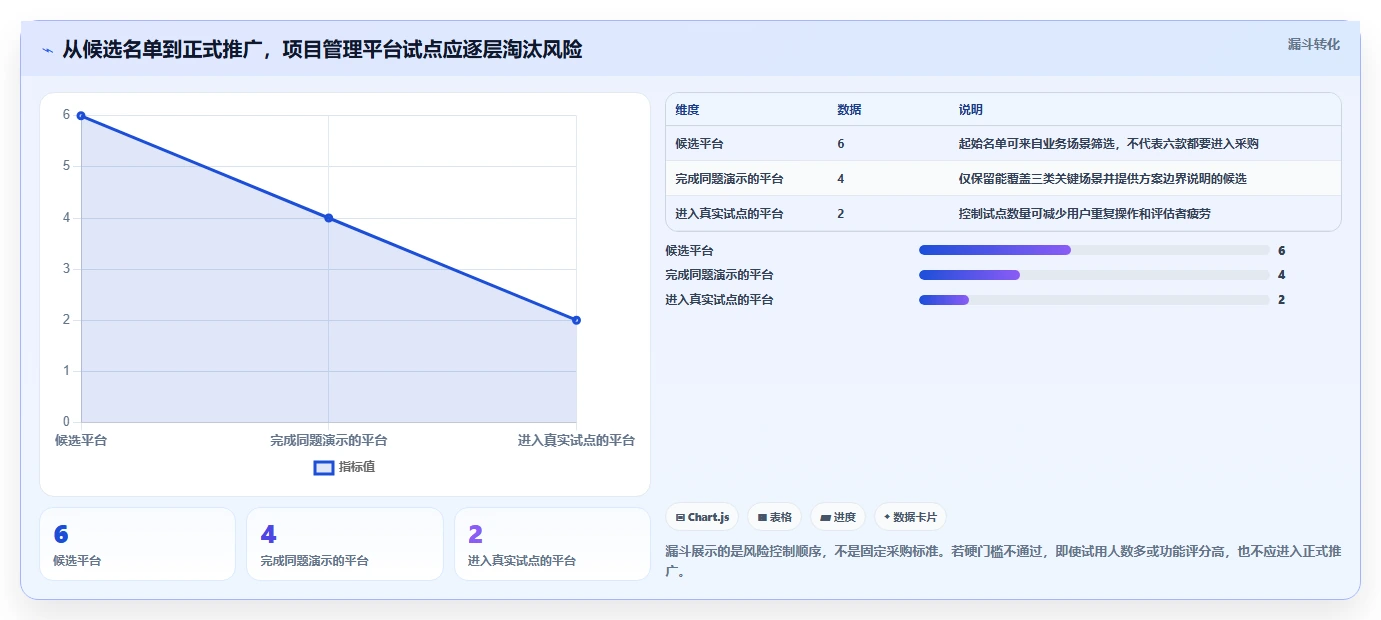Click the footnote starting 漏斗展示的是风险控制顺序
Screen dimensions: 1381x620
[1003, 562]
